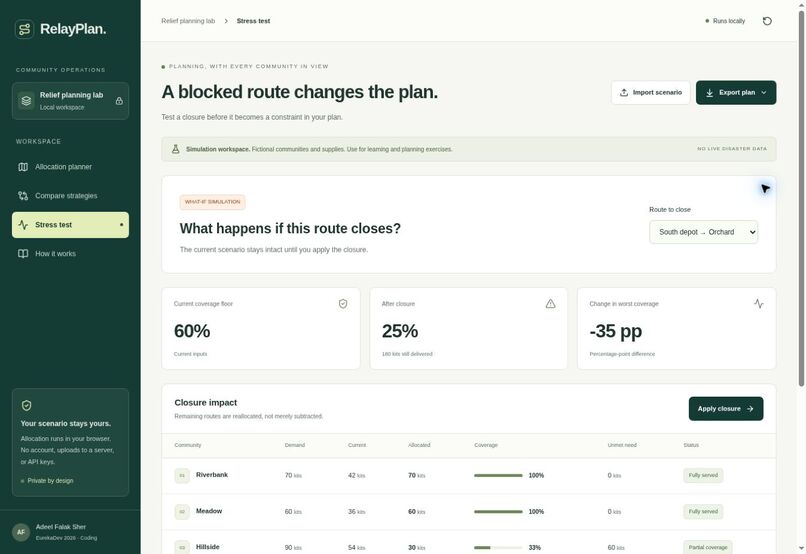Screen dimensions: 806x554
Task: Click the Status column header
Action: tap(691, 445)
